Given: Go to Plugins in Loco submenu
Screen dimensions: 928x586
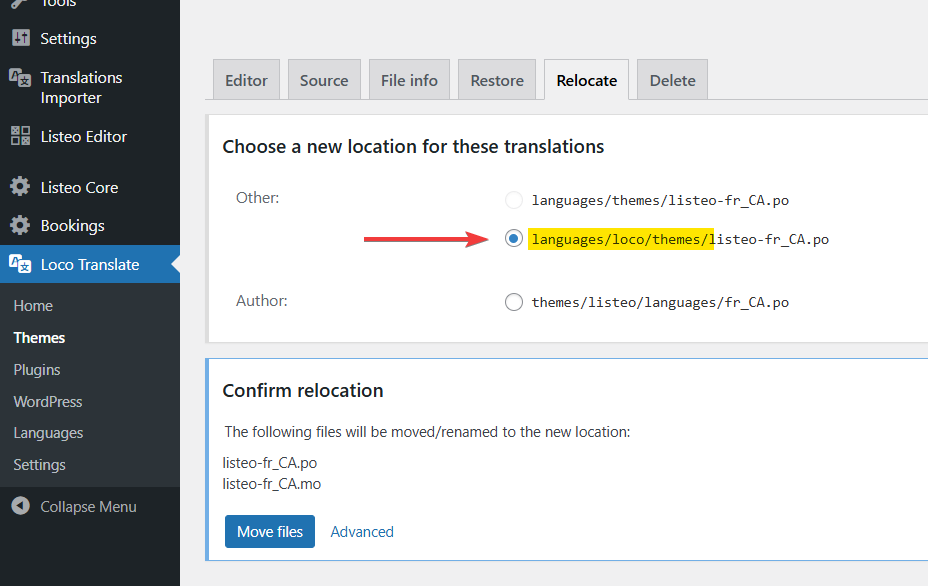Looking at the screenshot, I should (37, 370).
